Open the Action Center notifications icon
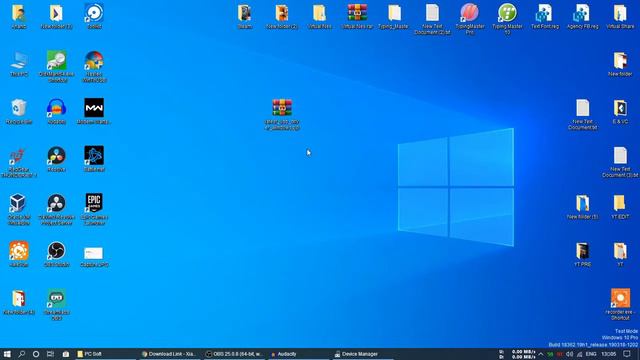The height and width of the screenshot is (360, 640). pos(627,354)
